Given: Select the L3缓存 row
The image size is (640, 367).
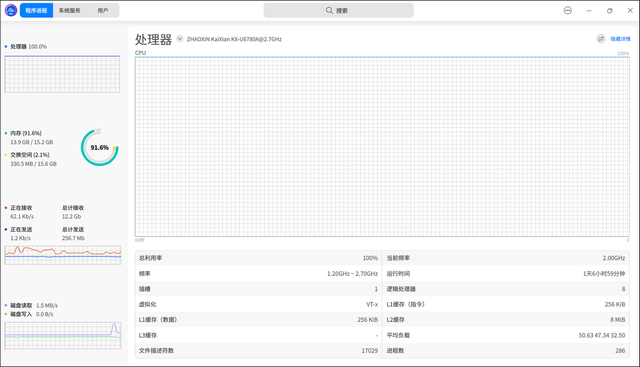Looking at the screenshot, I should point(258,335).
